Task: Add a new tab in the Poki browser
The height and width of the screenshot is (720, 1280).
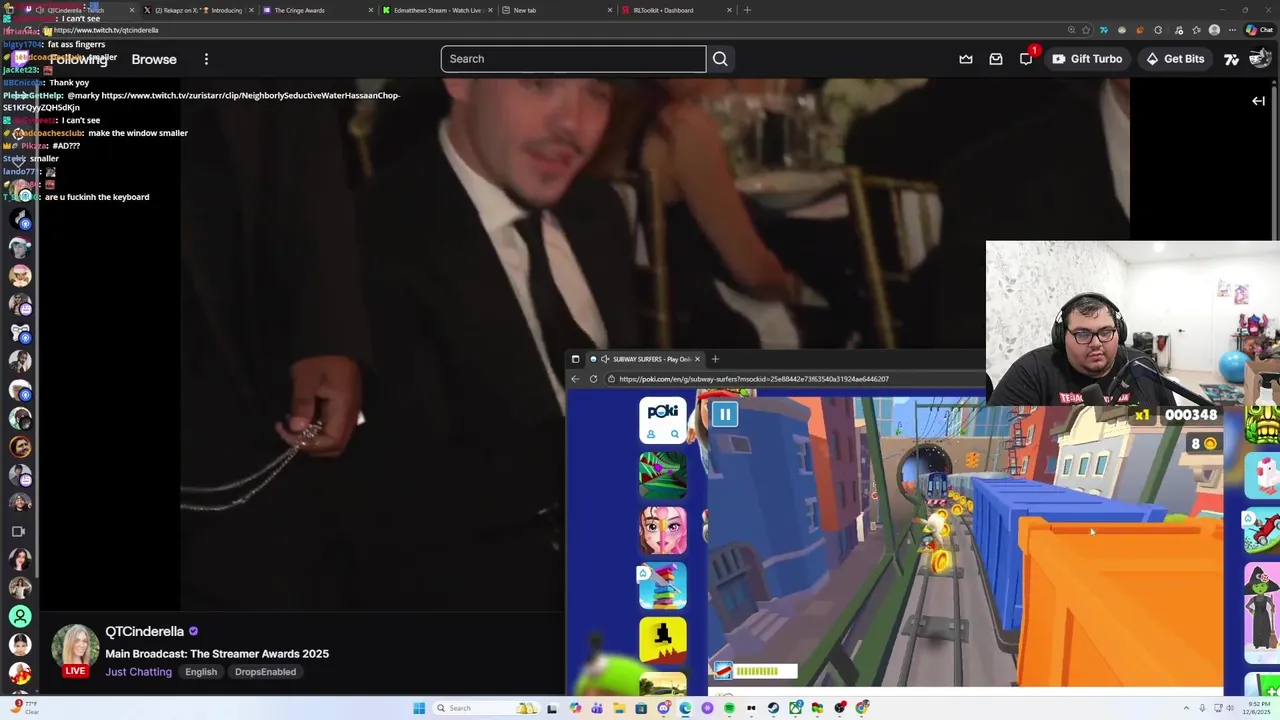Action: tap(715, 359)
